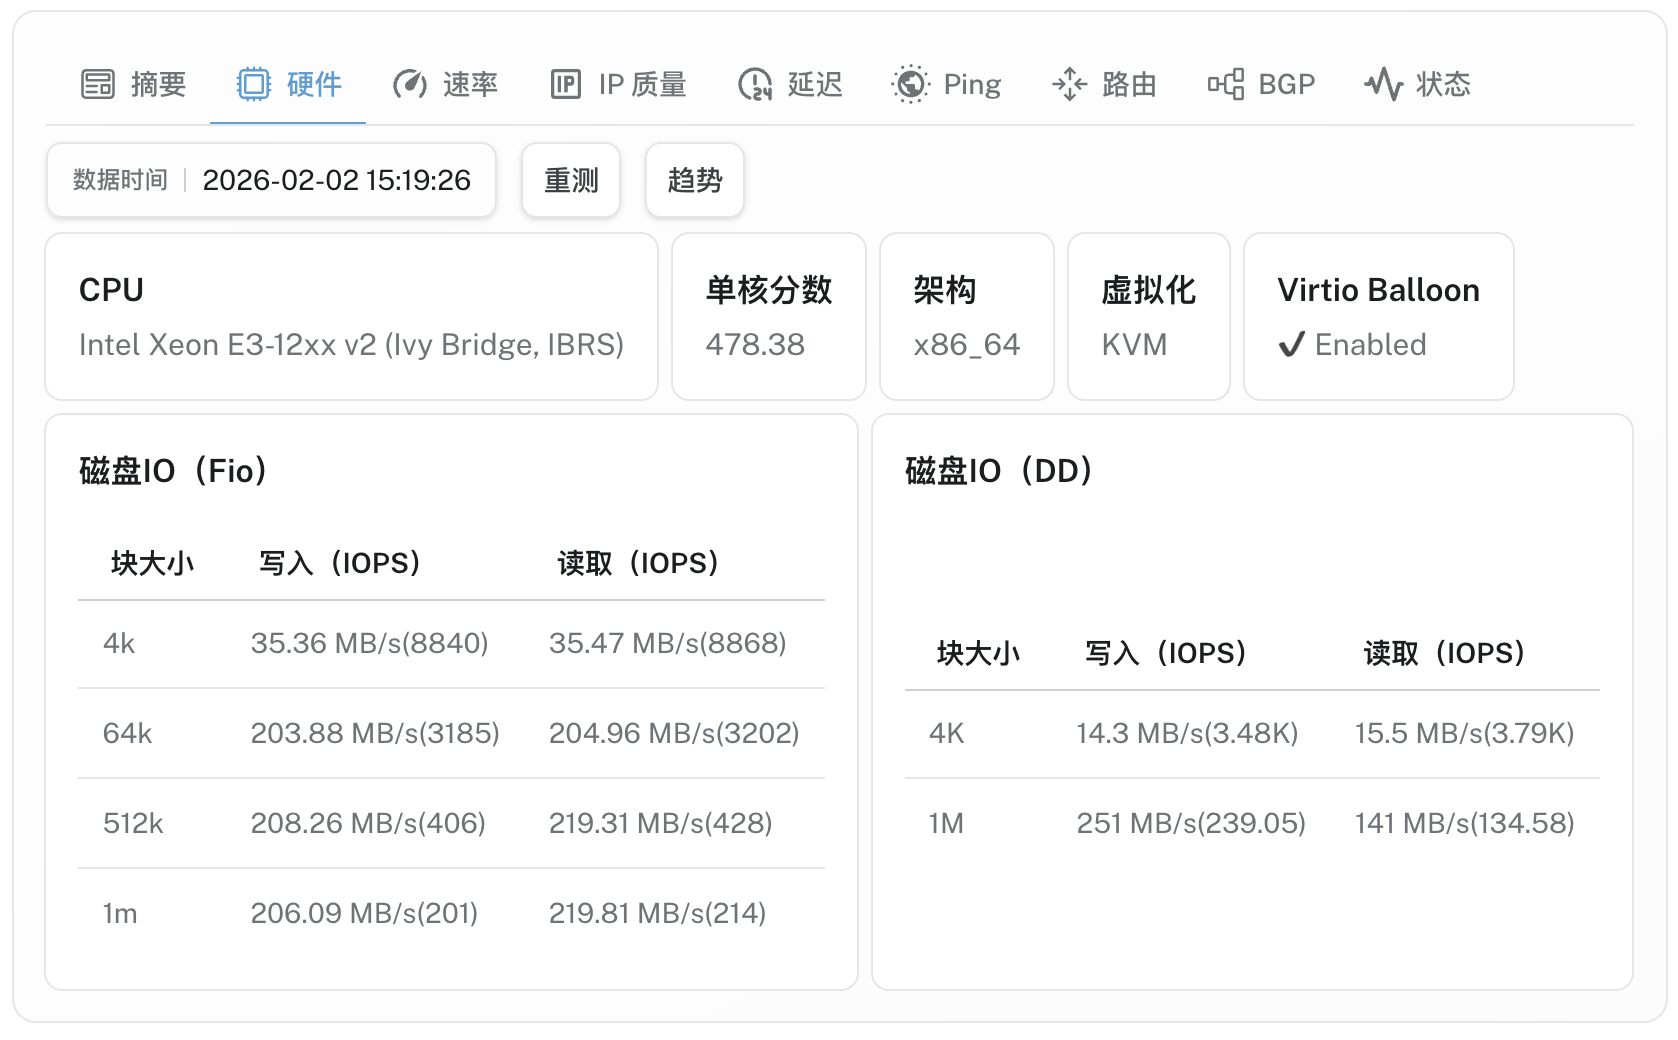This screenshot has height=1040, width=1678.
Task: Click the 单核分数 score card
Action: [767, 316]
